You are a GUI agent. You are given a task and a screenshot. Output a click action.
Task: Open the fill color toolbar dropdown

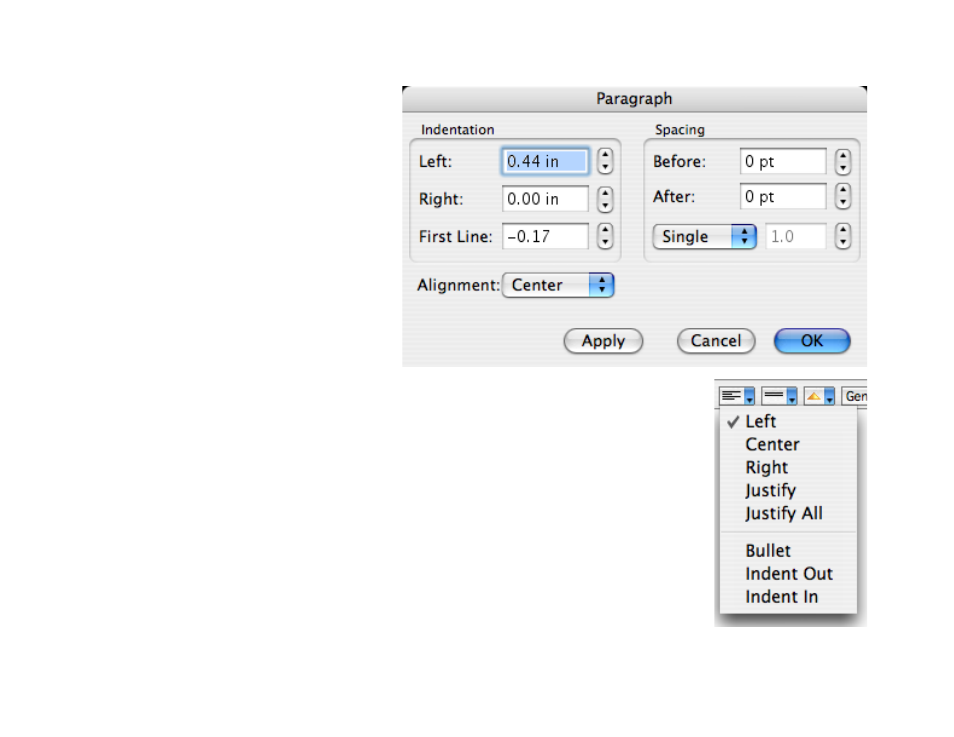(x=819, y=396)
